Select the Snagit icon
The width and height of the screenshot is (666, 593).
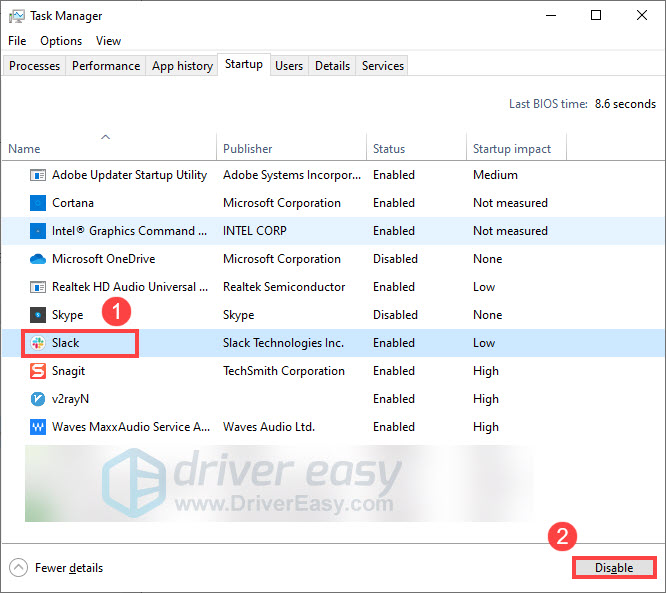tap(38, 371)
